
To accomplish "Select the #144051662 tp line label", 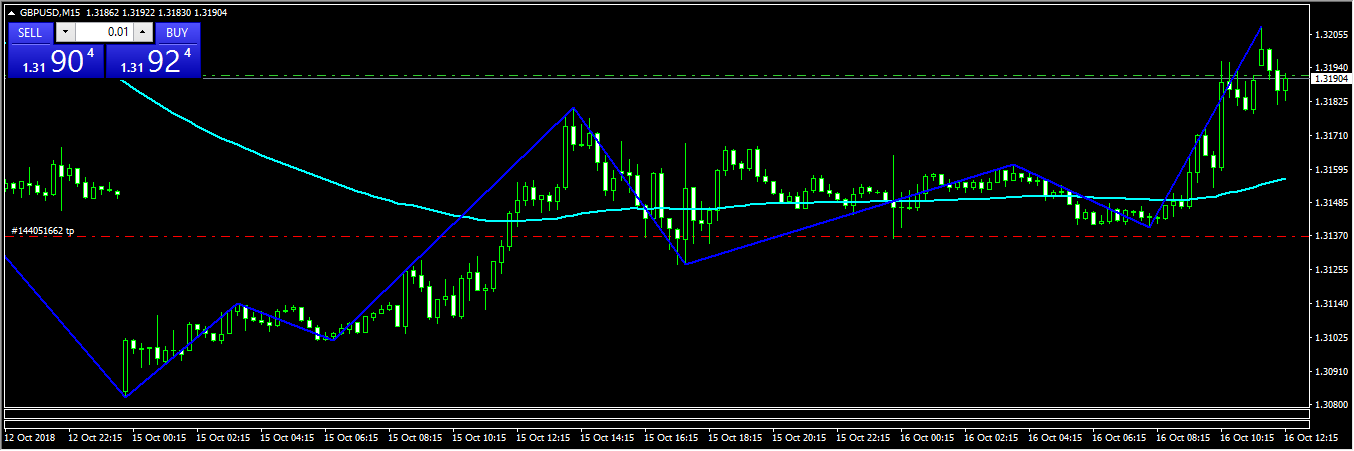I will (x=42, y=231).
